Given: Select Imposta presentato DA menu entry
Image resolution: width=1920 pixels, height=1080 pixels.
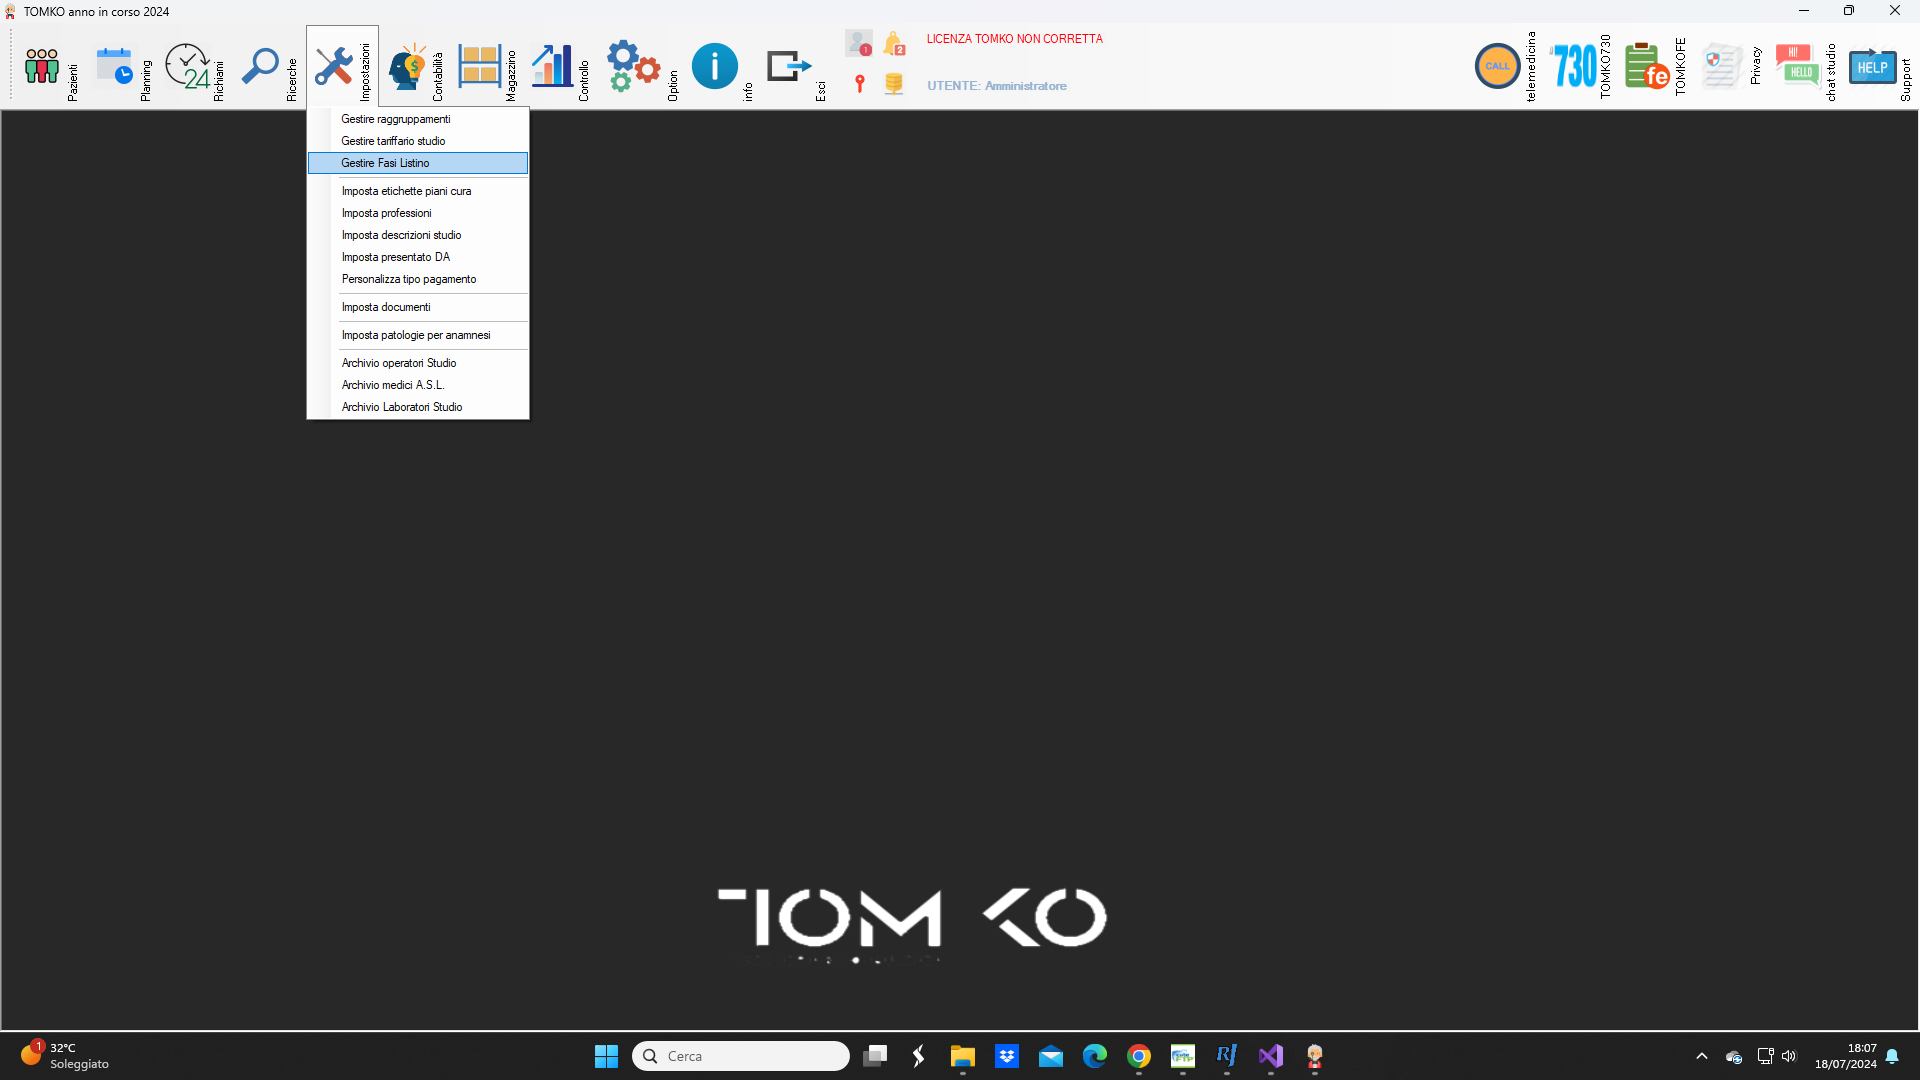Looking at the screenshot, I should coord(418,257).
